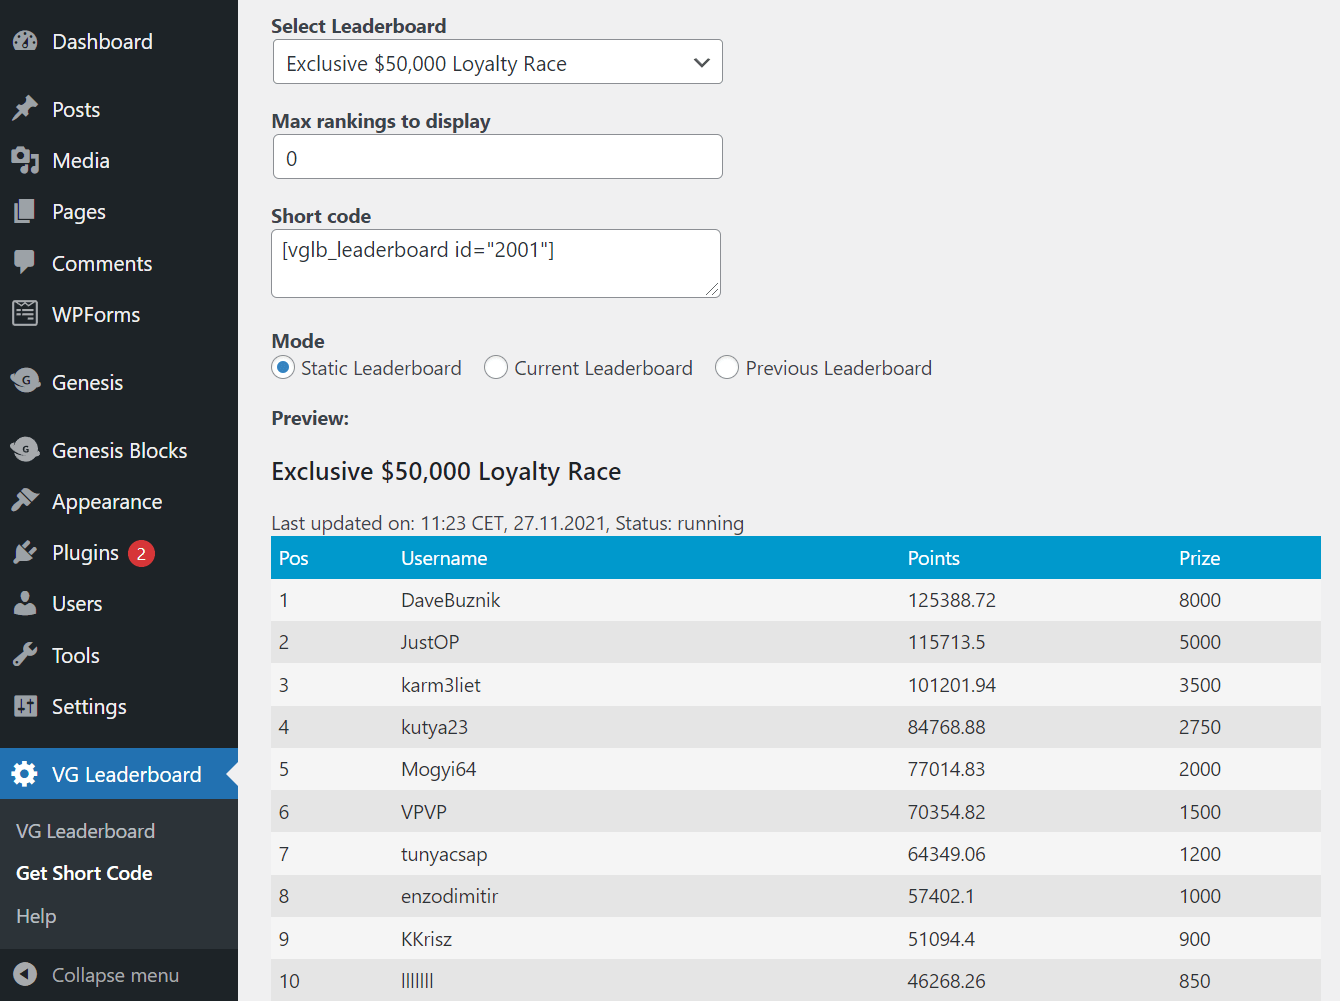Click the Posts pushpin icon
This screenshot has height=1001, width=1340.
[25, 109]
